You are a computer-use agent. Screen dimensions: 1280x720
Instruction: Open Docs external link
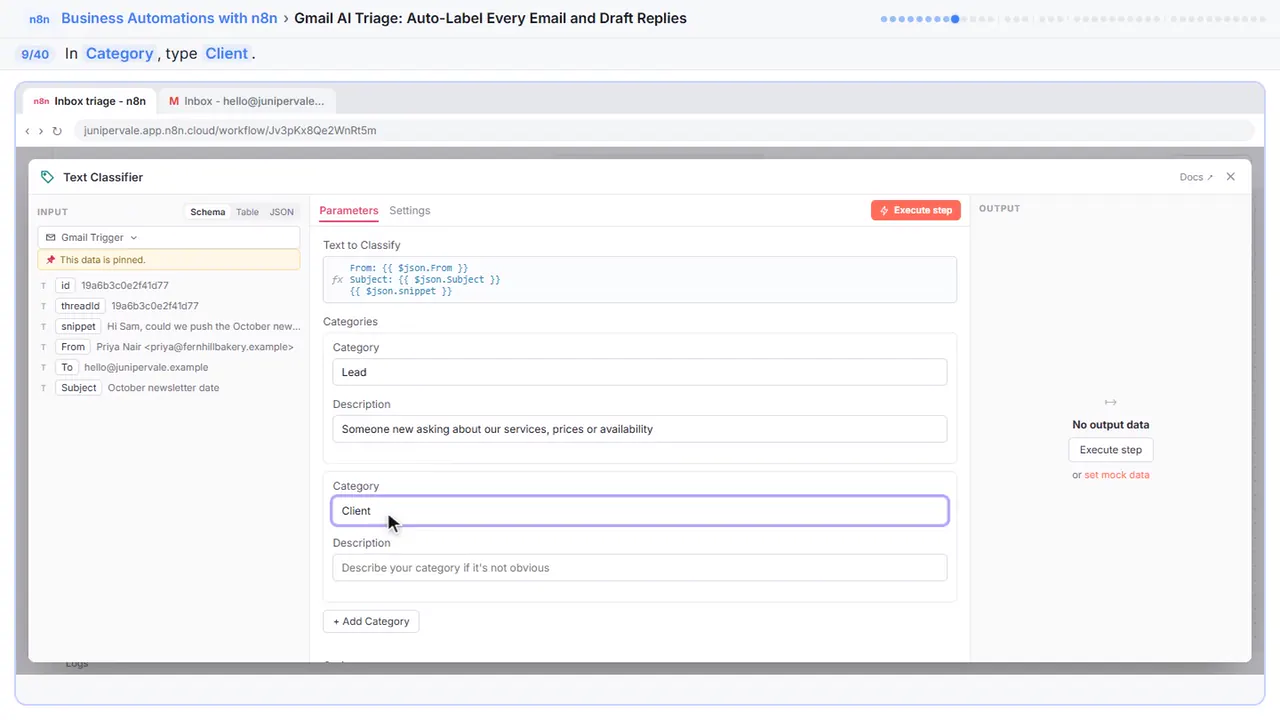tap(1196, 177)
